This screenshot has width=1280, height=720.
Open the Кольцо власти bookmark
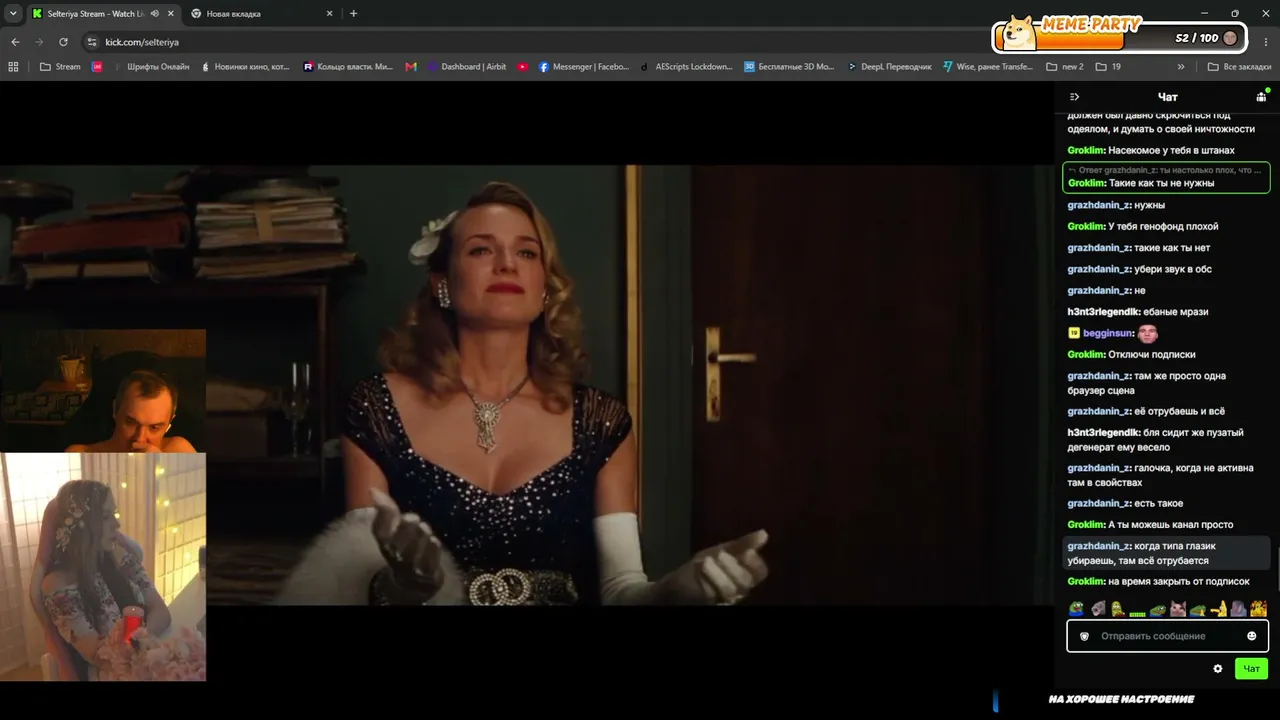coord(348,67)
